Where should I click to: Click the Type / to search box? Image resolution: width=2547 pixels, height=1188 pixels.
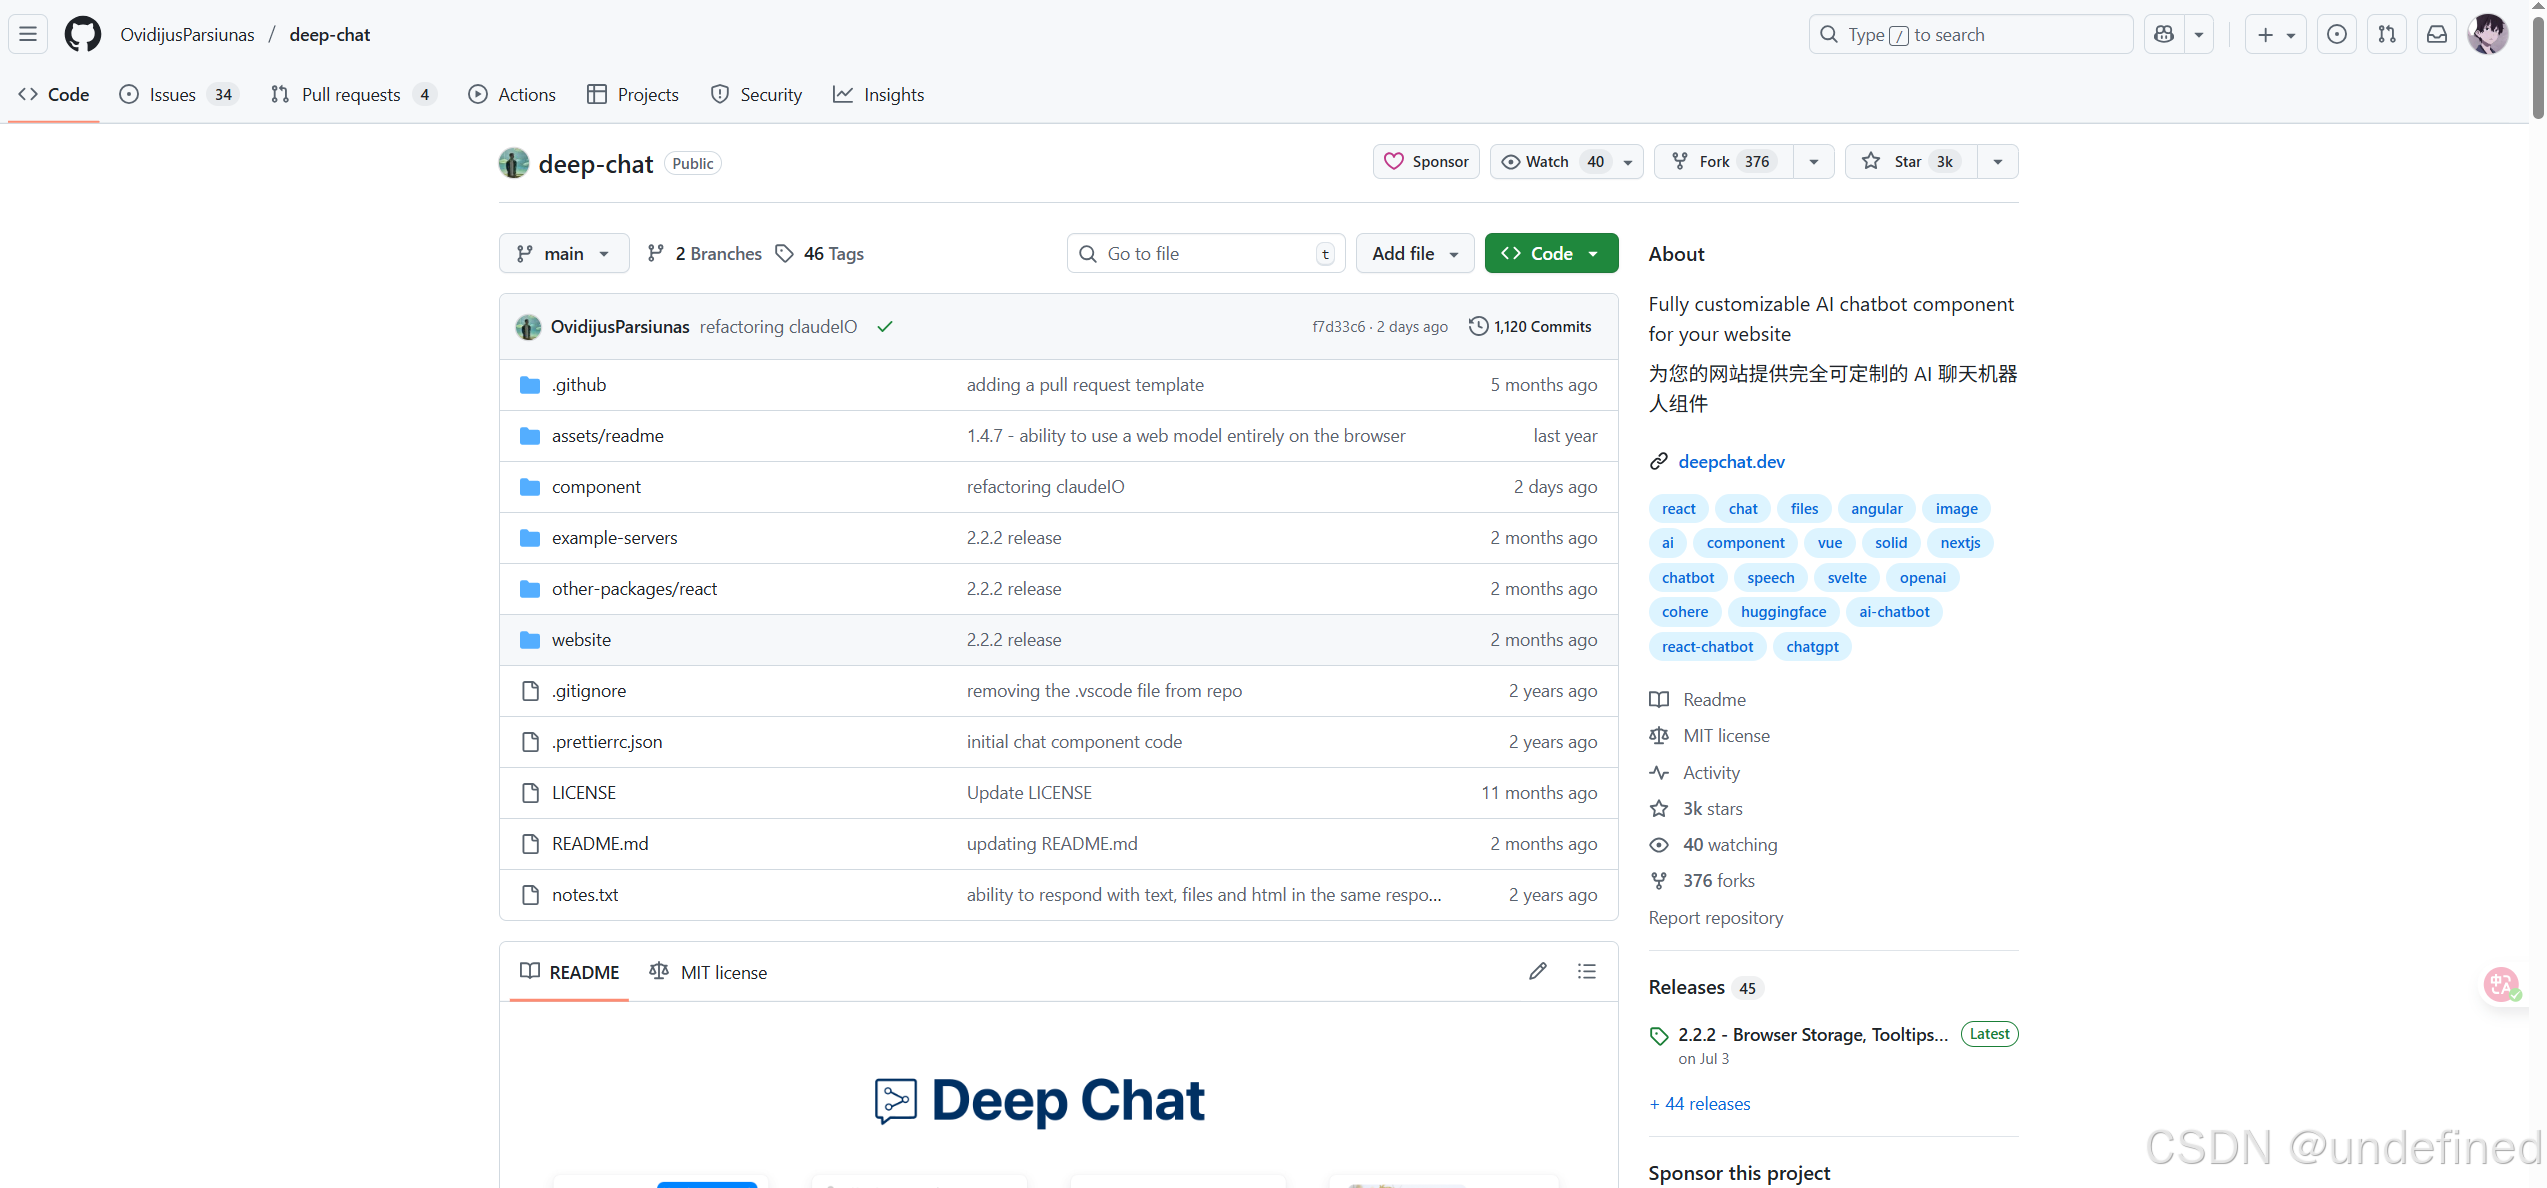point(1971,34)
